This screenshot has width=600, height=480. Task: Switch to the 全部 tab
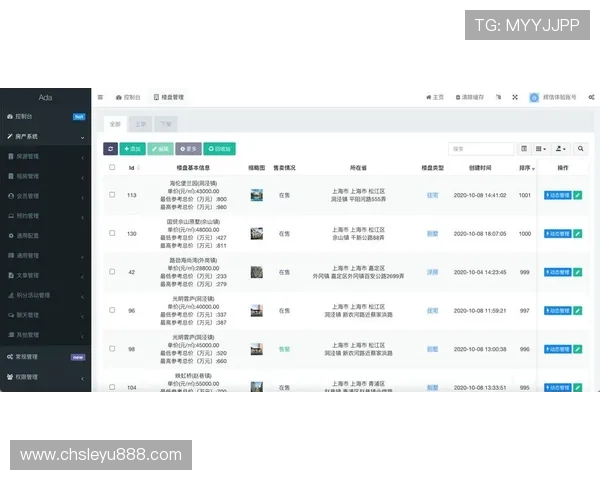(x=115, y=124)
